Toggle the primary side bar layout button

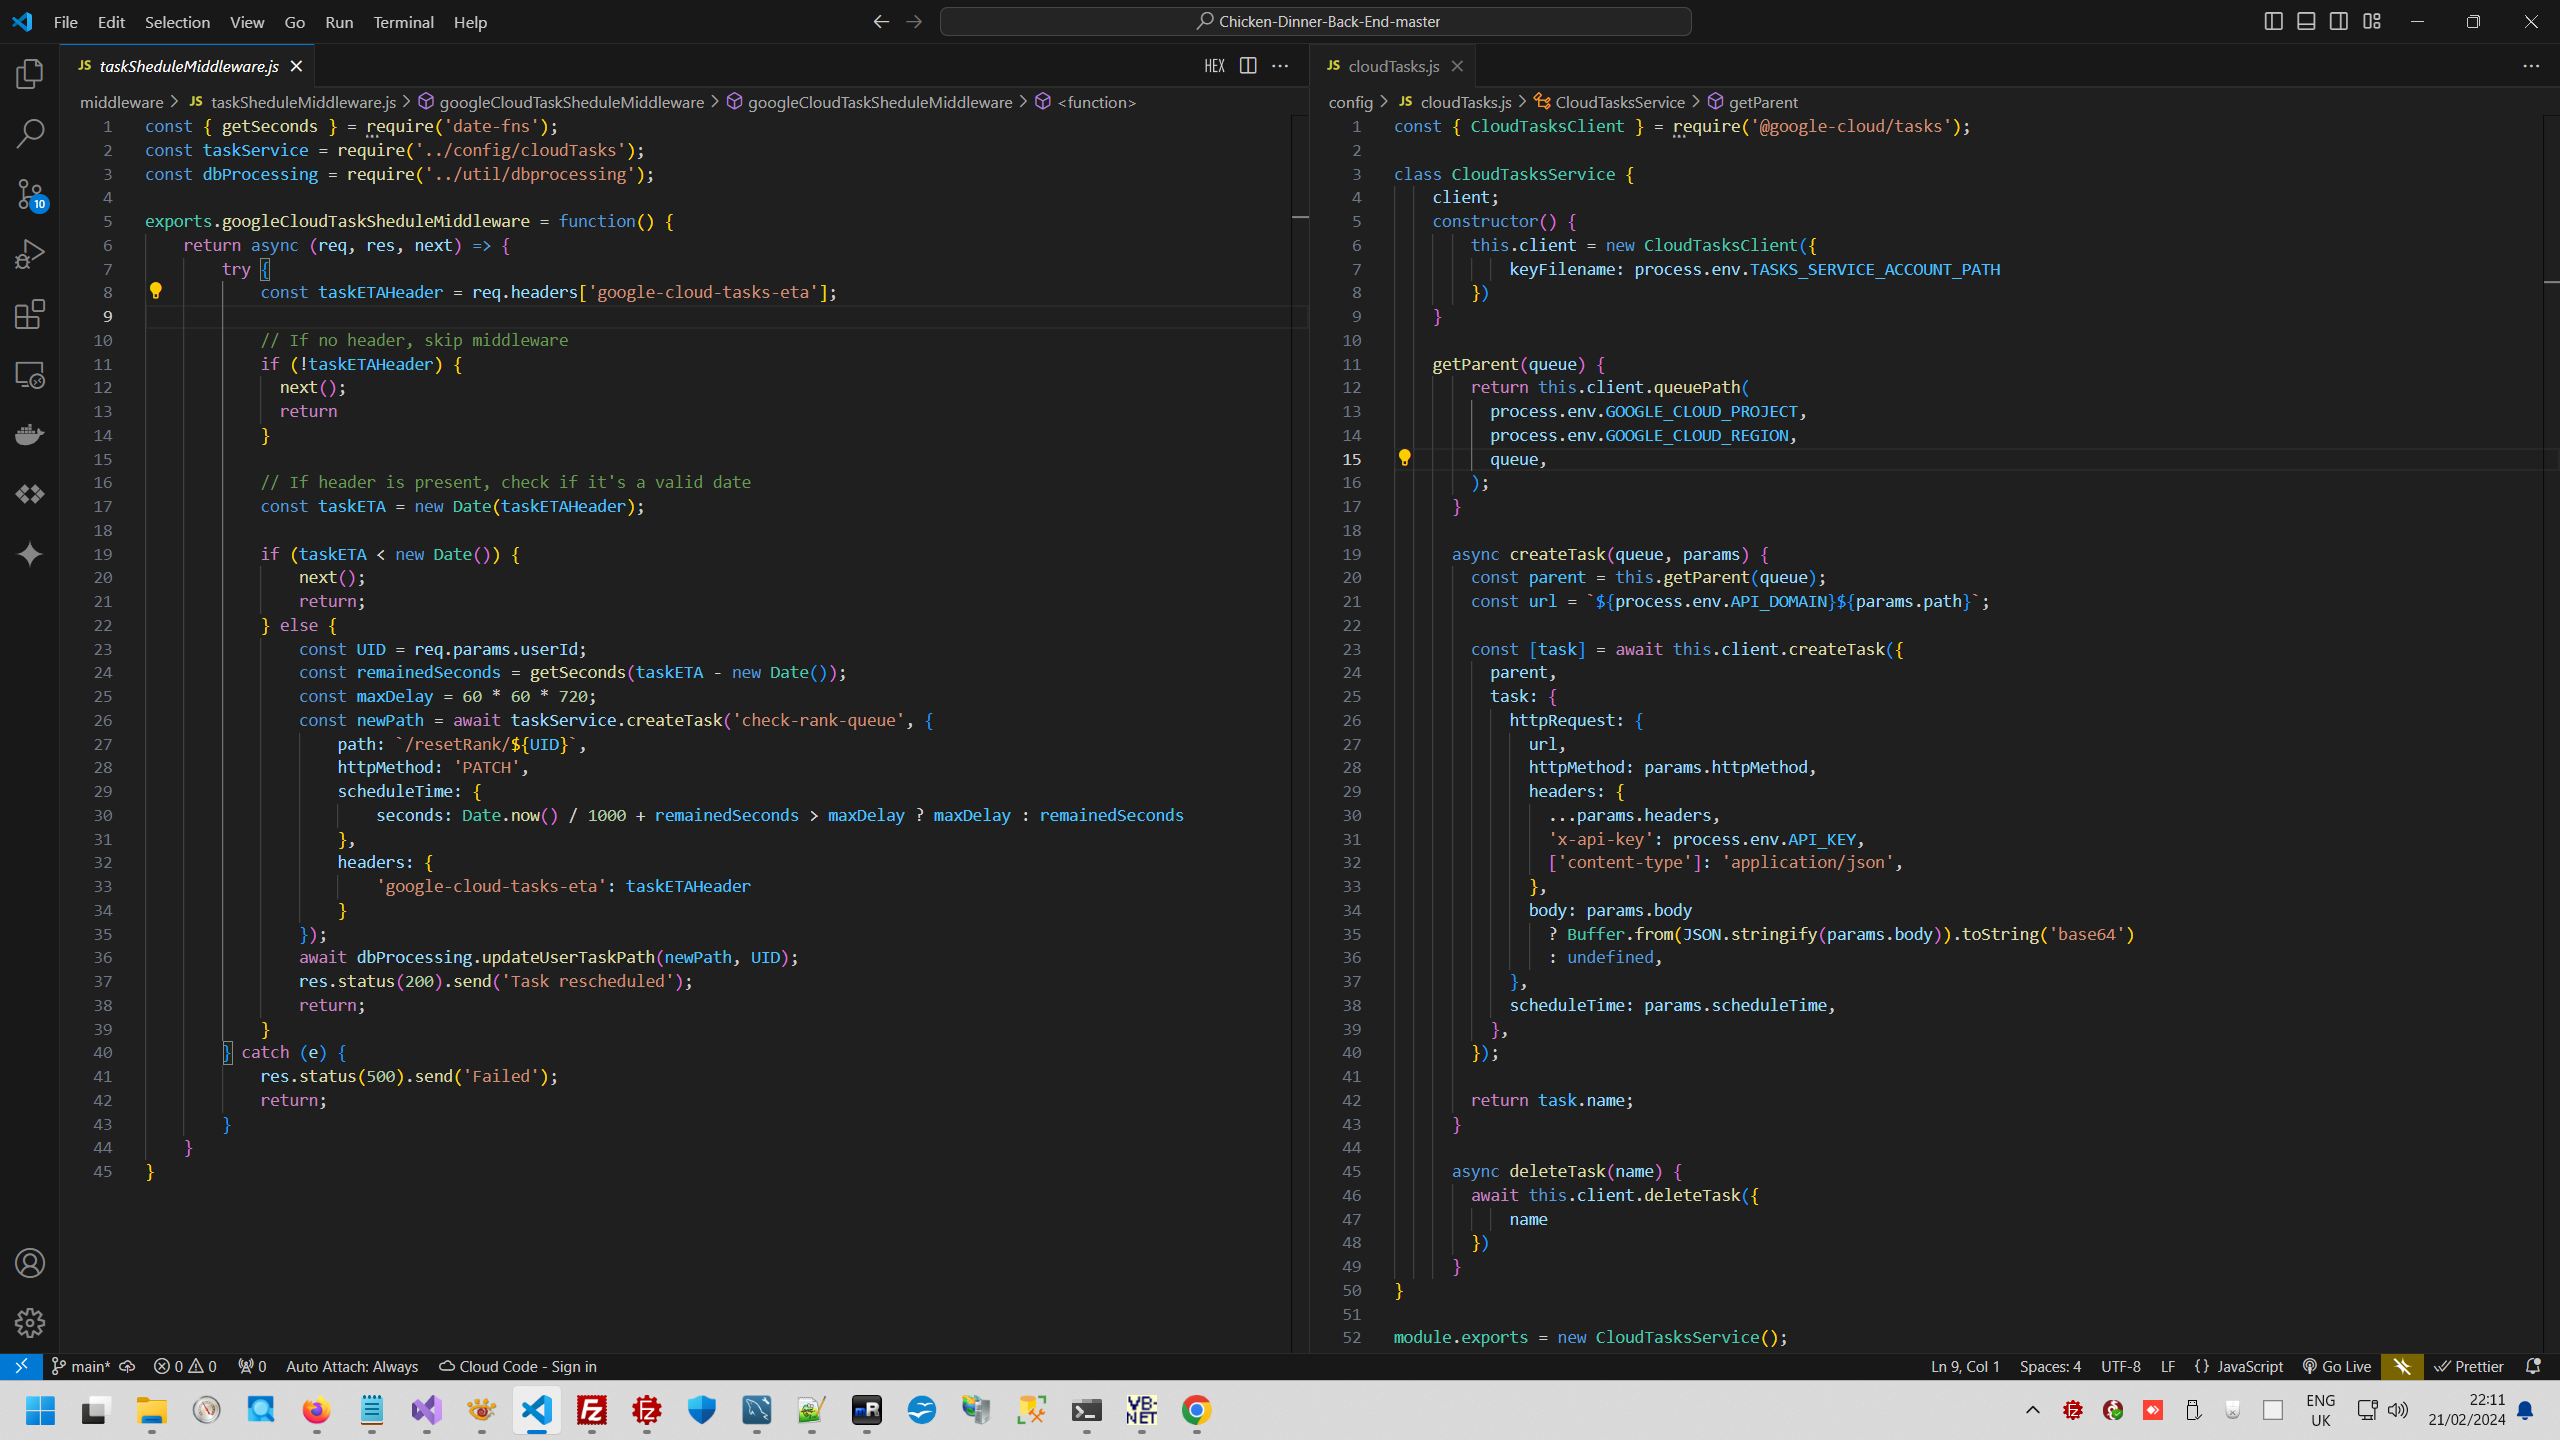pyautogui.click(x=2273, y=21)
